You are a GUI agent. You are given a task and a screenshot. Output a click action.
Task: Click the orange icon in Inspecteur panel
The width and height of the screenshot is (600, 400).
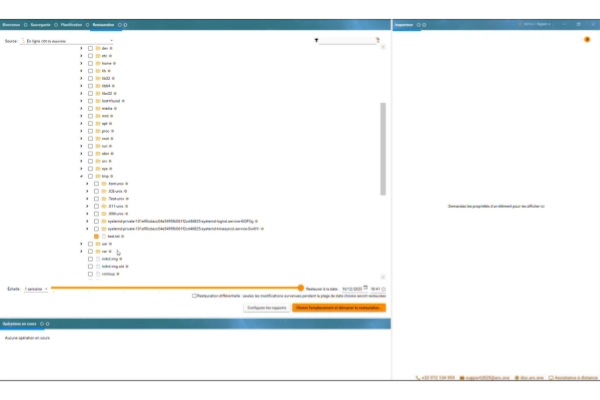(x=586, y=40)
